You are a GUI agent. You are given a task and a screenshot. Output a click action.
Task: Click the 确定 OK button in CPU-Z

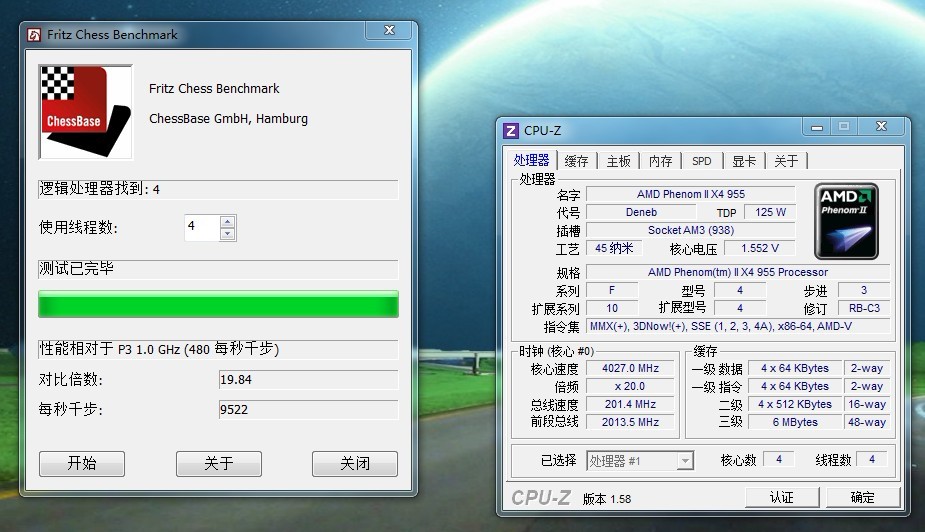click(x=862, y=497)
